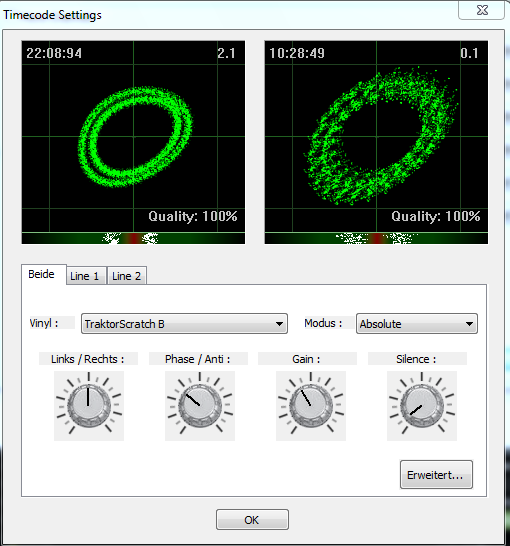This screenshot has height=546, width=510.
Task: Open the Erweitert advanced settings
Action: pos(436,475)
